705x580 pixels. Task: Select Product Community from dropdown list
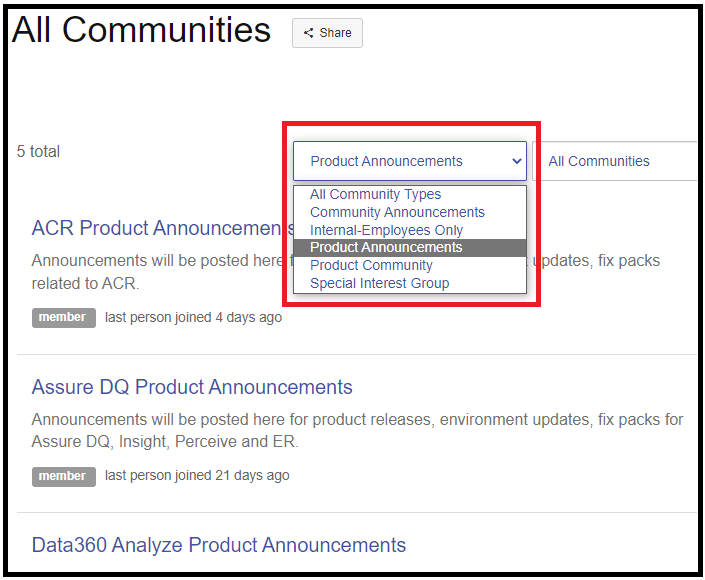point(371,265)
